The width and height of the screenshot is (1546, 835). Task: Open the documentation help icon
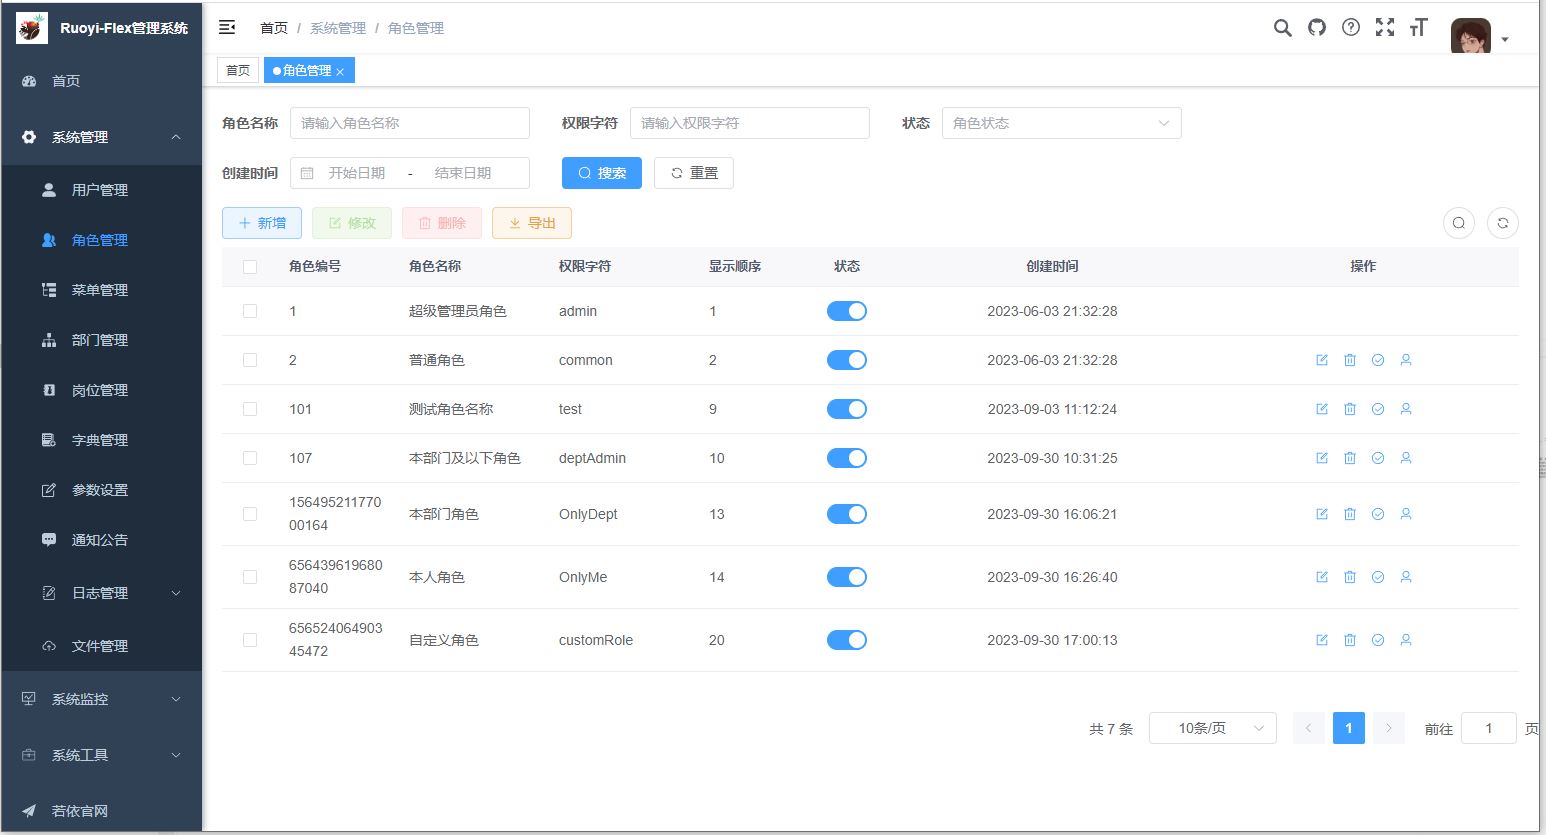coord(1350,28)
